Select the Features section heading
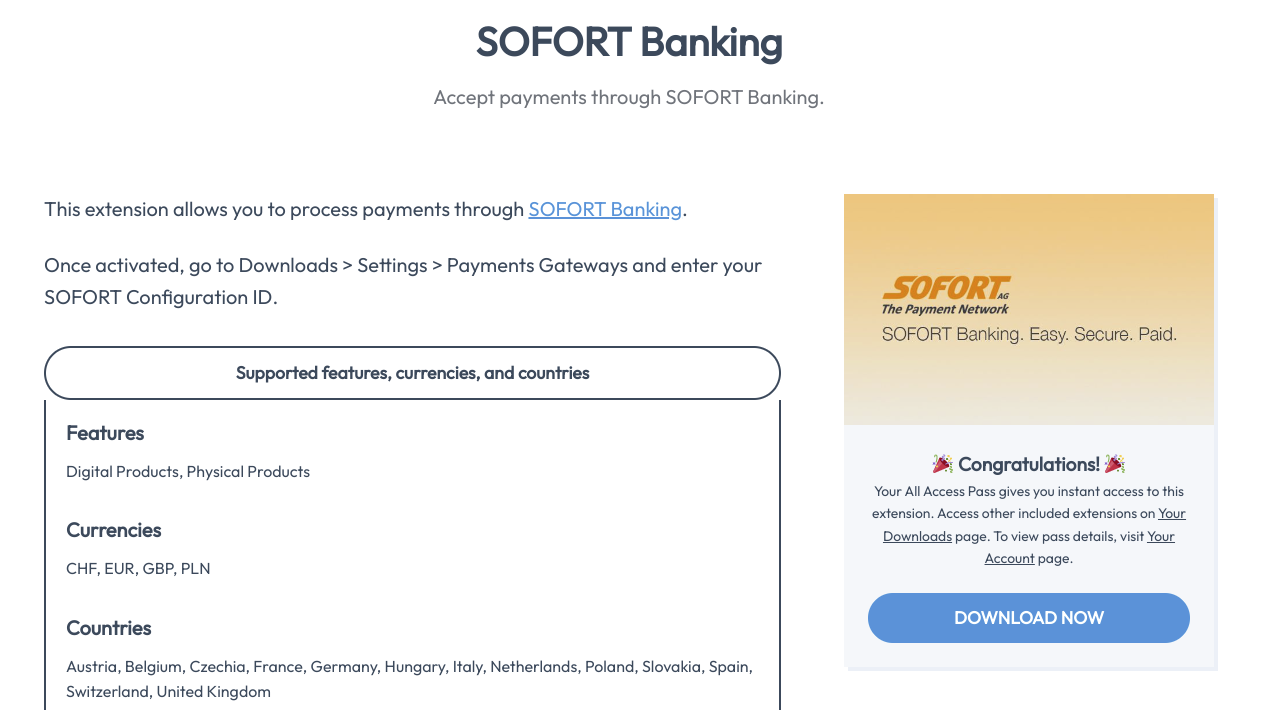Image resolution: width=1261 pixels, height=710 pixels. click(105, 433)
